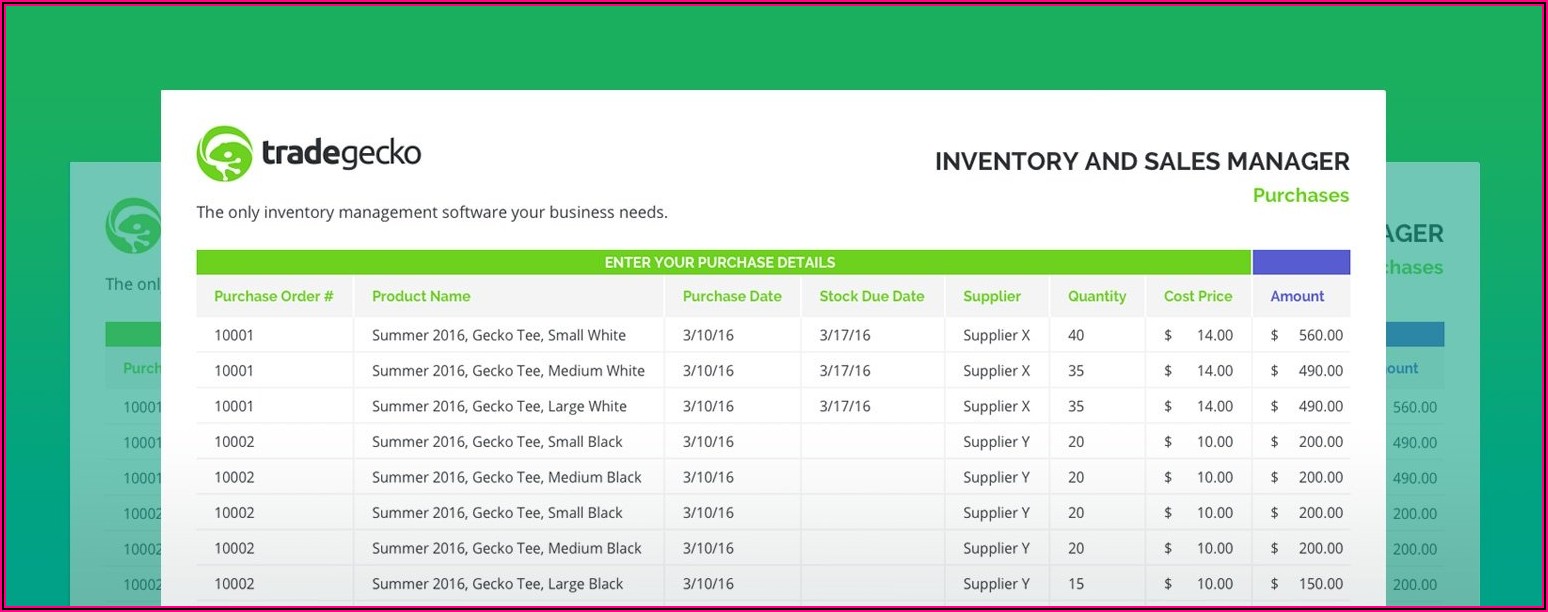The height and width of the screenshot is (612, 1548).
Task: Click the blue header block above Amount
Action: click(x=1301, y=263)
